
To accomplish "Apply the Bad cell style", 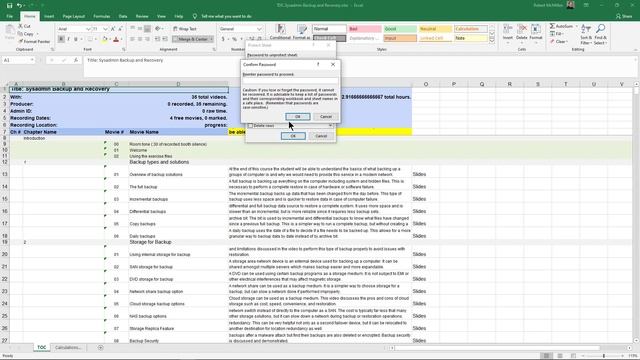I will point(365,29).
